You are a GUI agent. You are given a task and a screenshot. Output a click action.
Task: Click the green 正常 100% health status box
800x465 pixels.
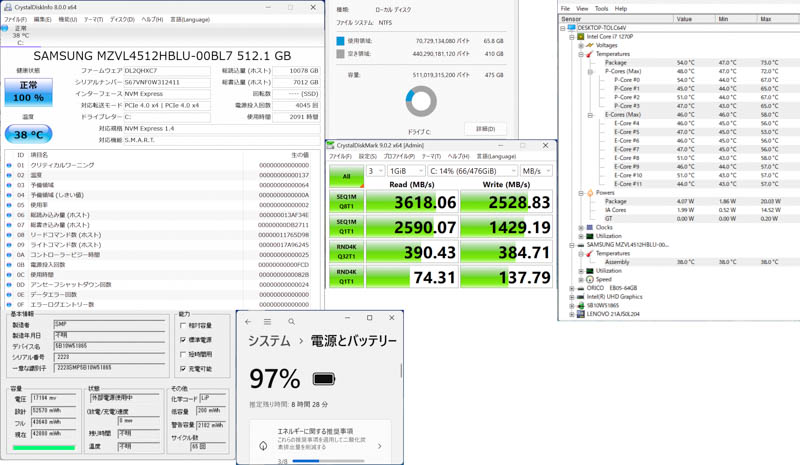(29, 92)
